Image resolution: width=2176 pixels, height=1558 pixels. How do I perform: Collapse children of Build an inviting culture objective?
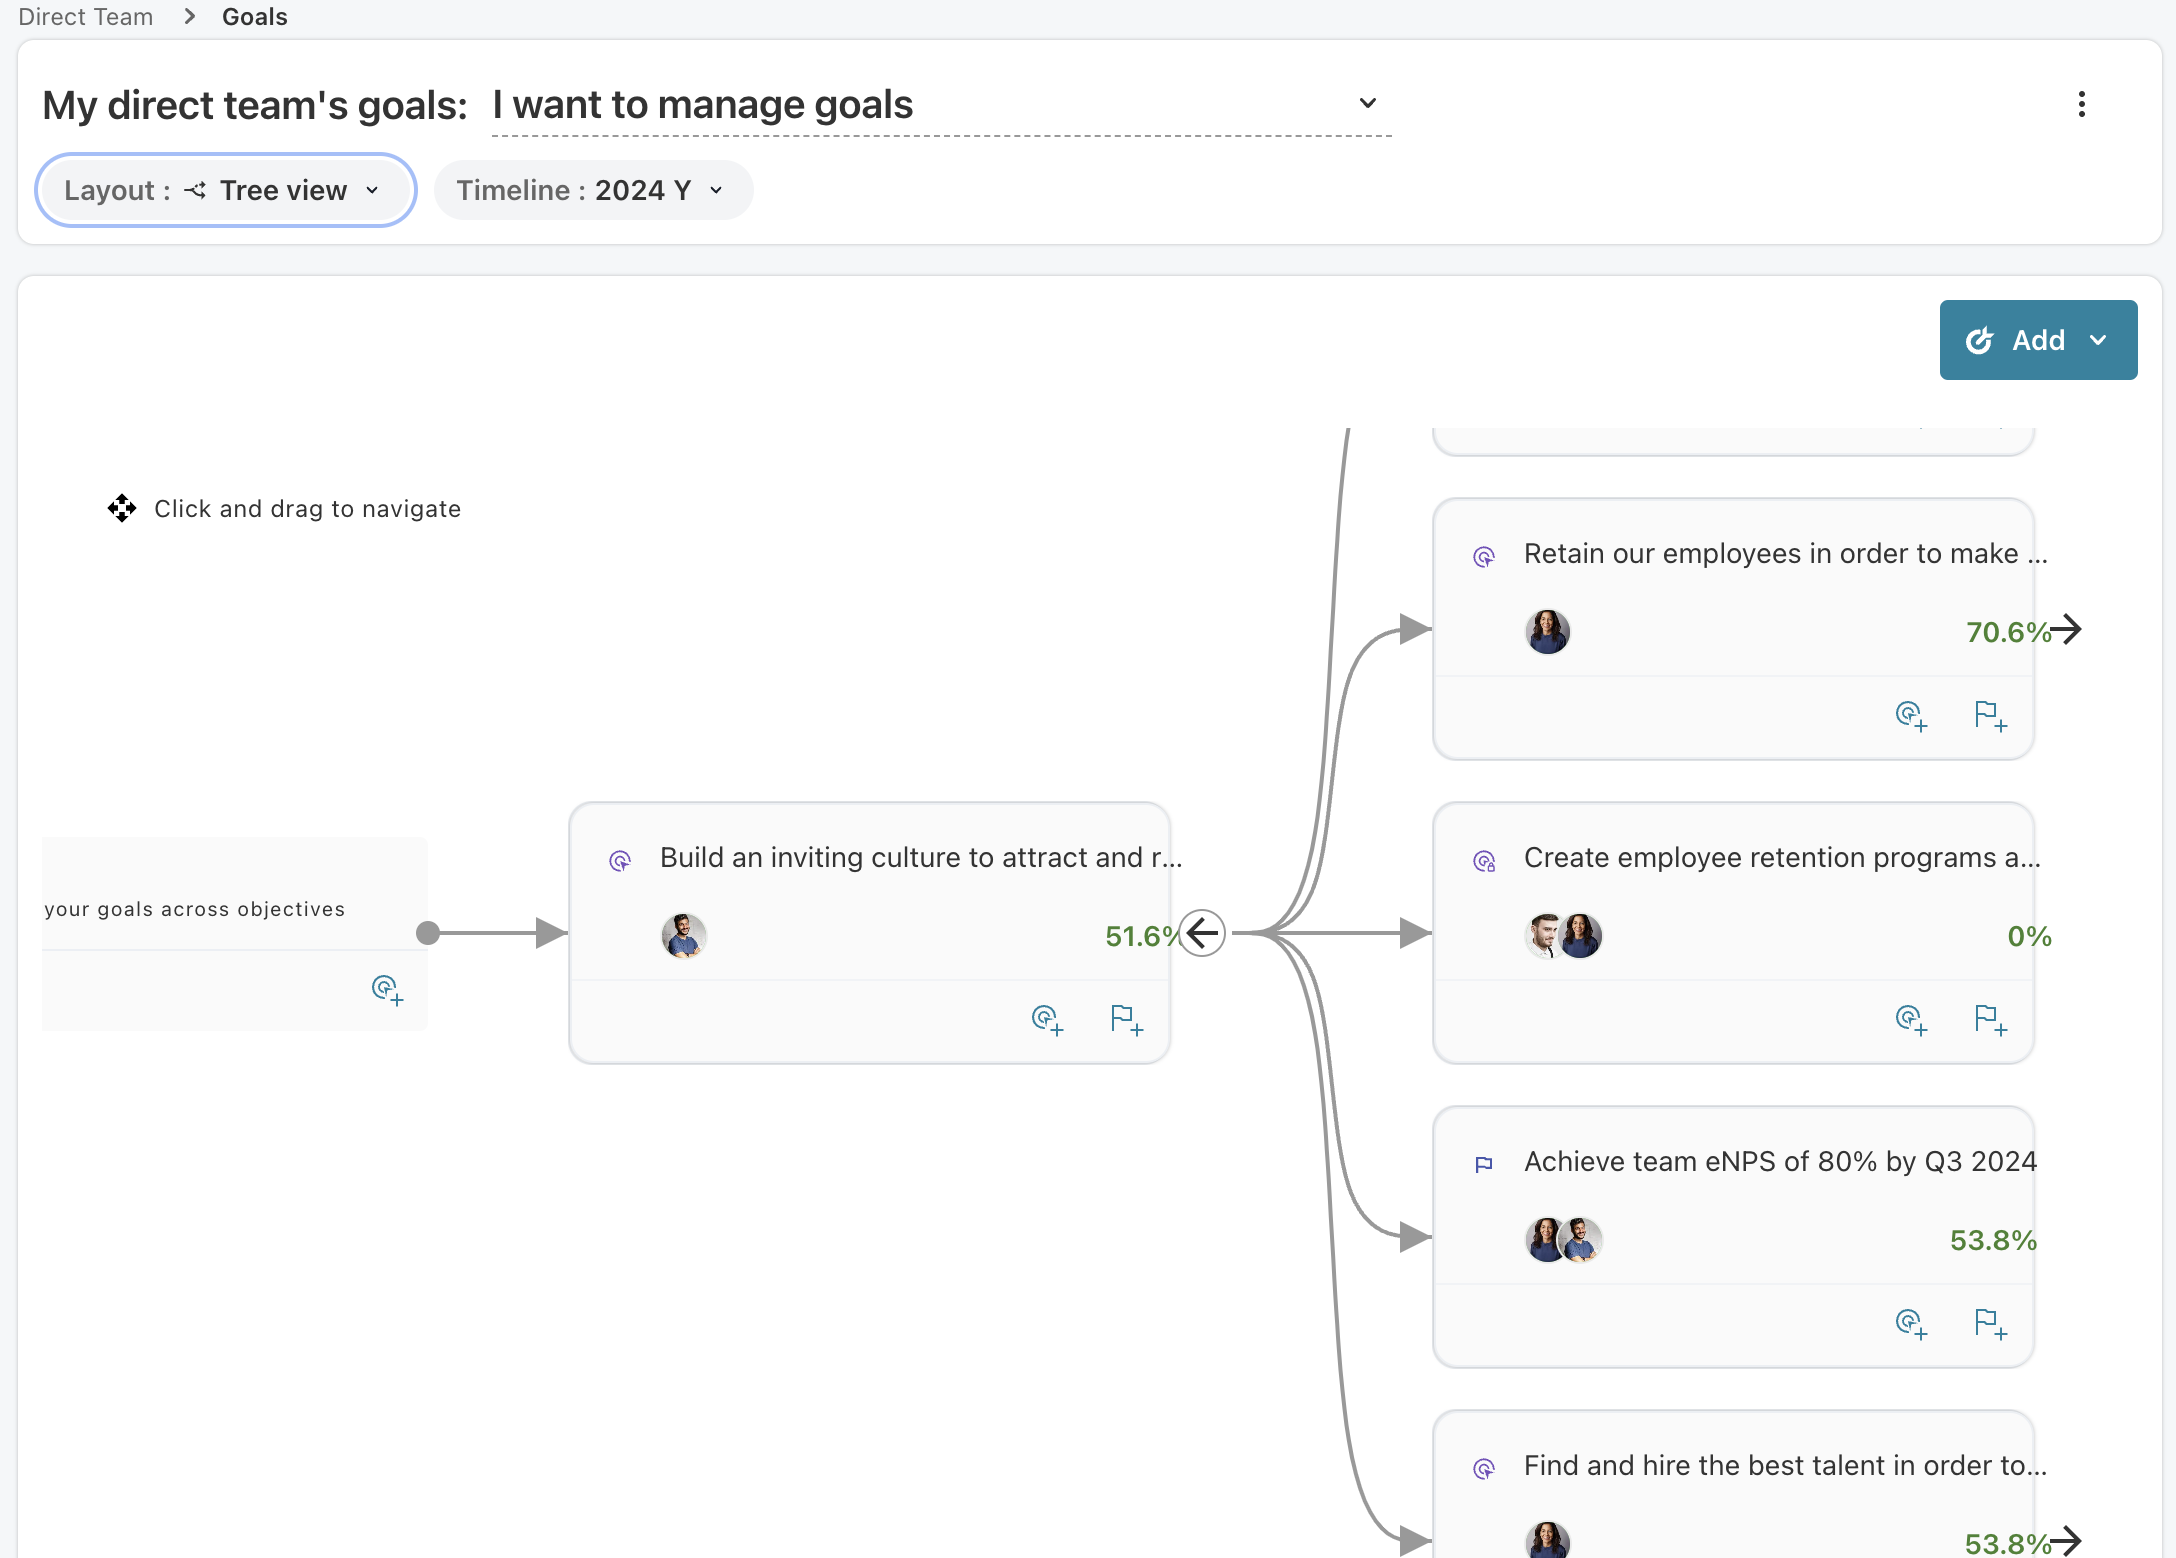coord(1202,933)
